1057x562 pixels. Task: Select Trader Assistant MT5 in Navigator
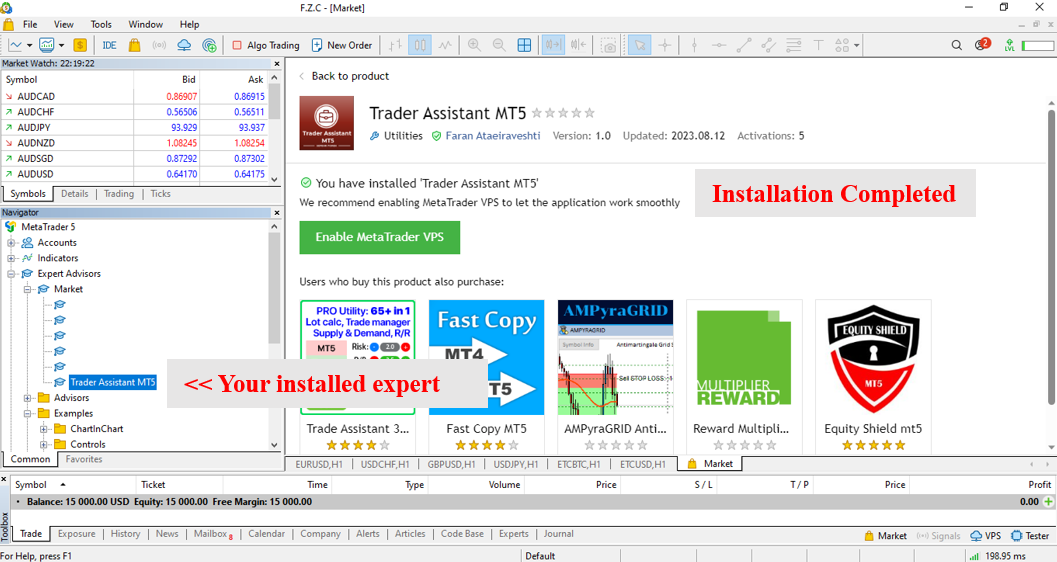point(113,382)
